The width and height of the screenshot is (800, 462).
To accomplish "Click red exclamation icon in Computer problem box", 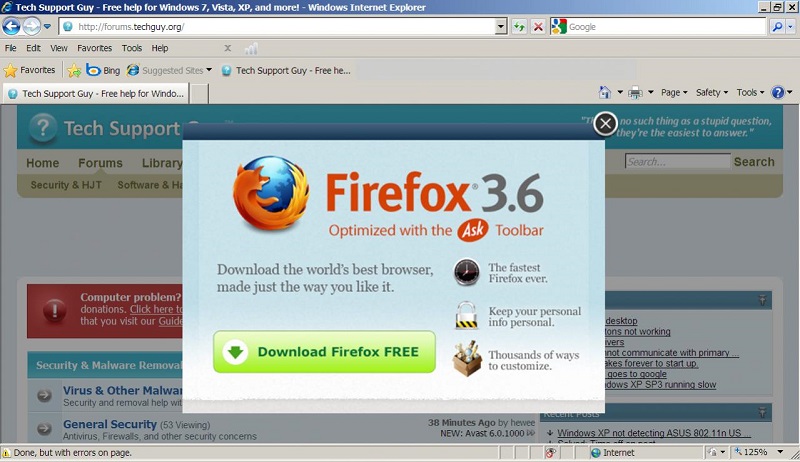I will point(55,310).
